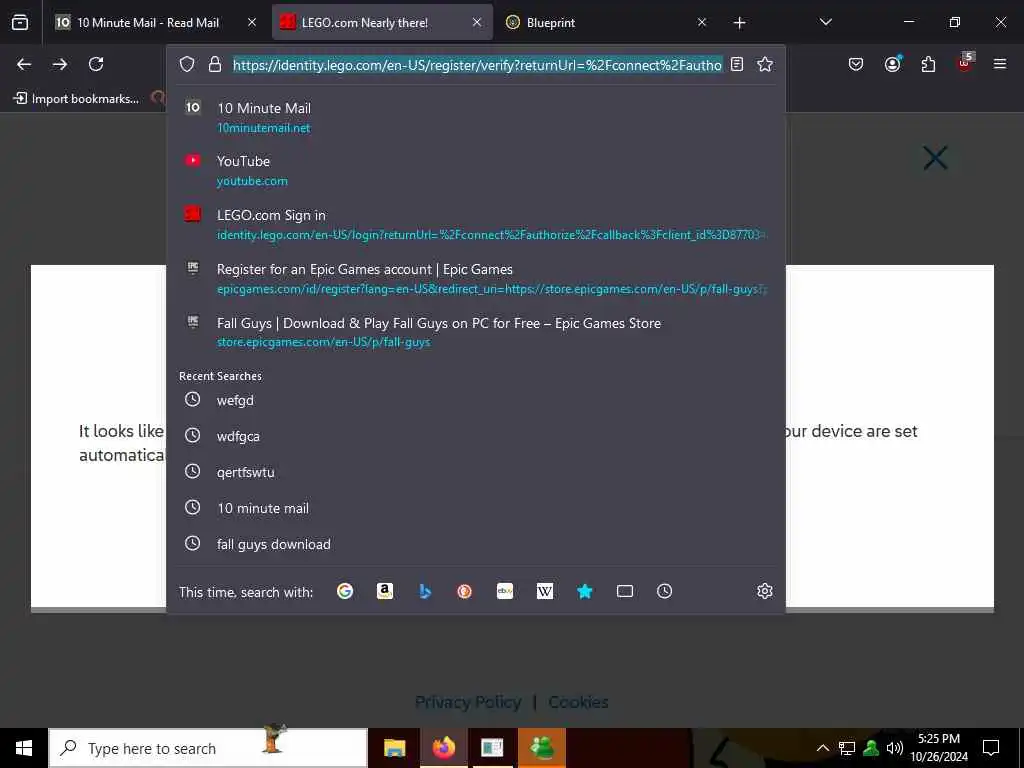Open search settings gear
This screenshot has width=1024, height=768.
point(765,591)
